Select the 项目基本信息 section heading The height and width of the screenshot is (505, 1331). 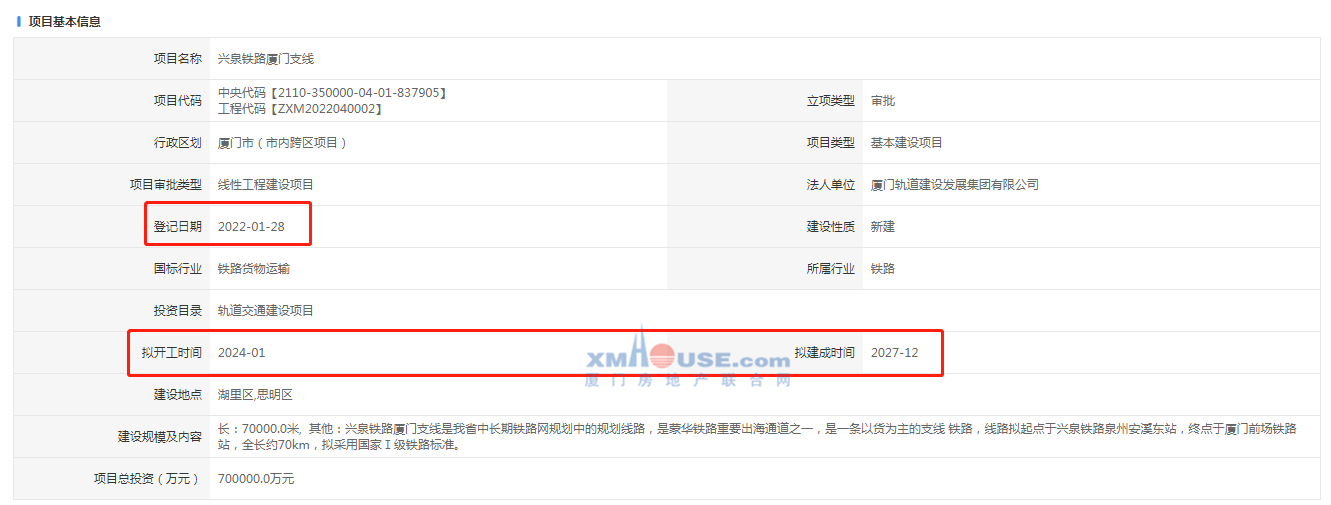64,21
